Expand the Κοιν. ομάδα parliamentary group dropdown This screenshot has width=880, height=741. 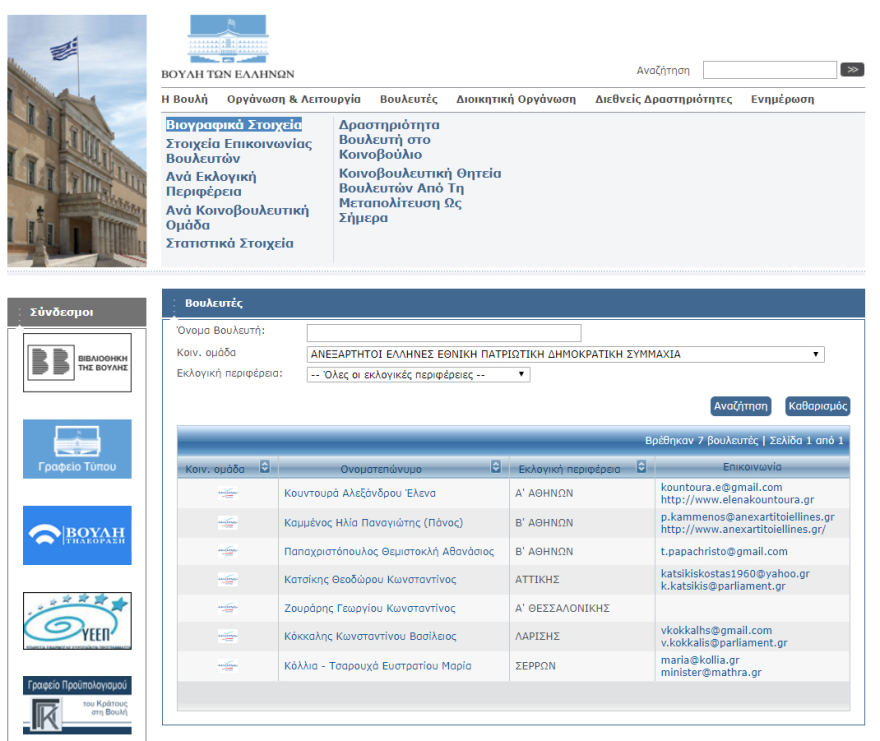click(565, 354)
